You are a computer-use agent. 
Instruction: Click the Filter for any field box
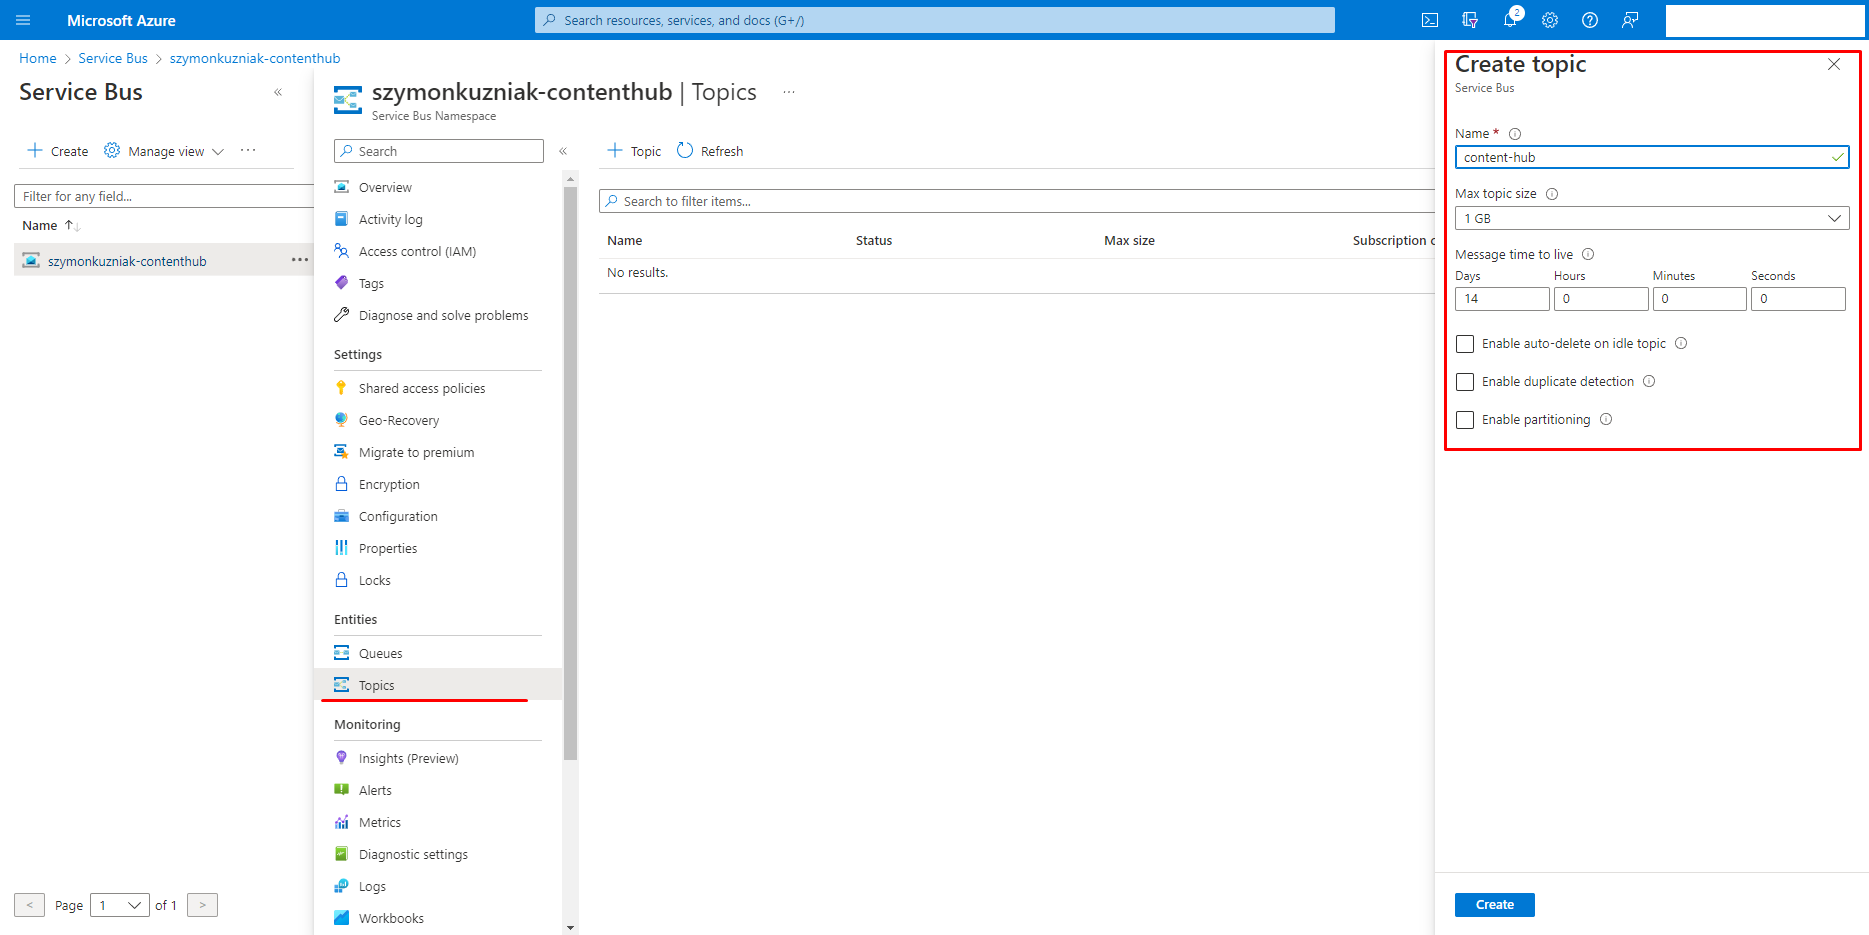tap(164, 196)
